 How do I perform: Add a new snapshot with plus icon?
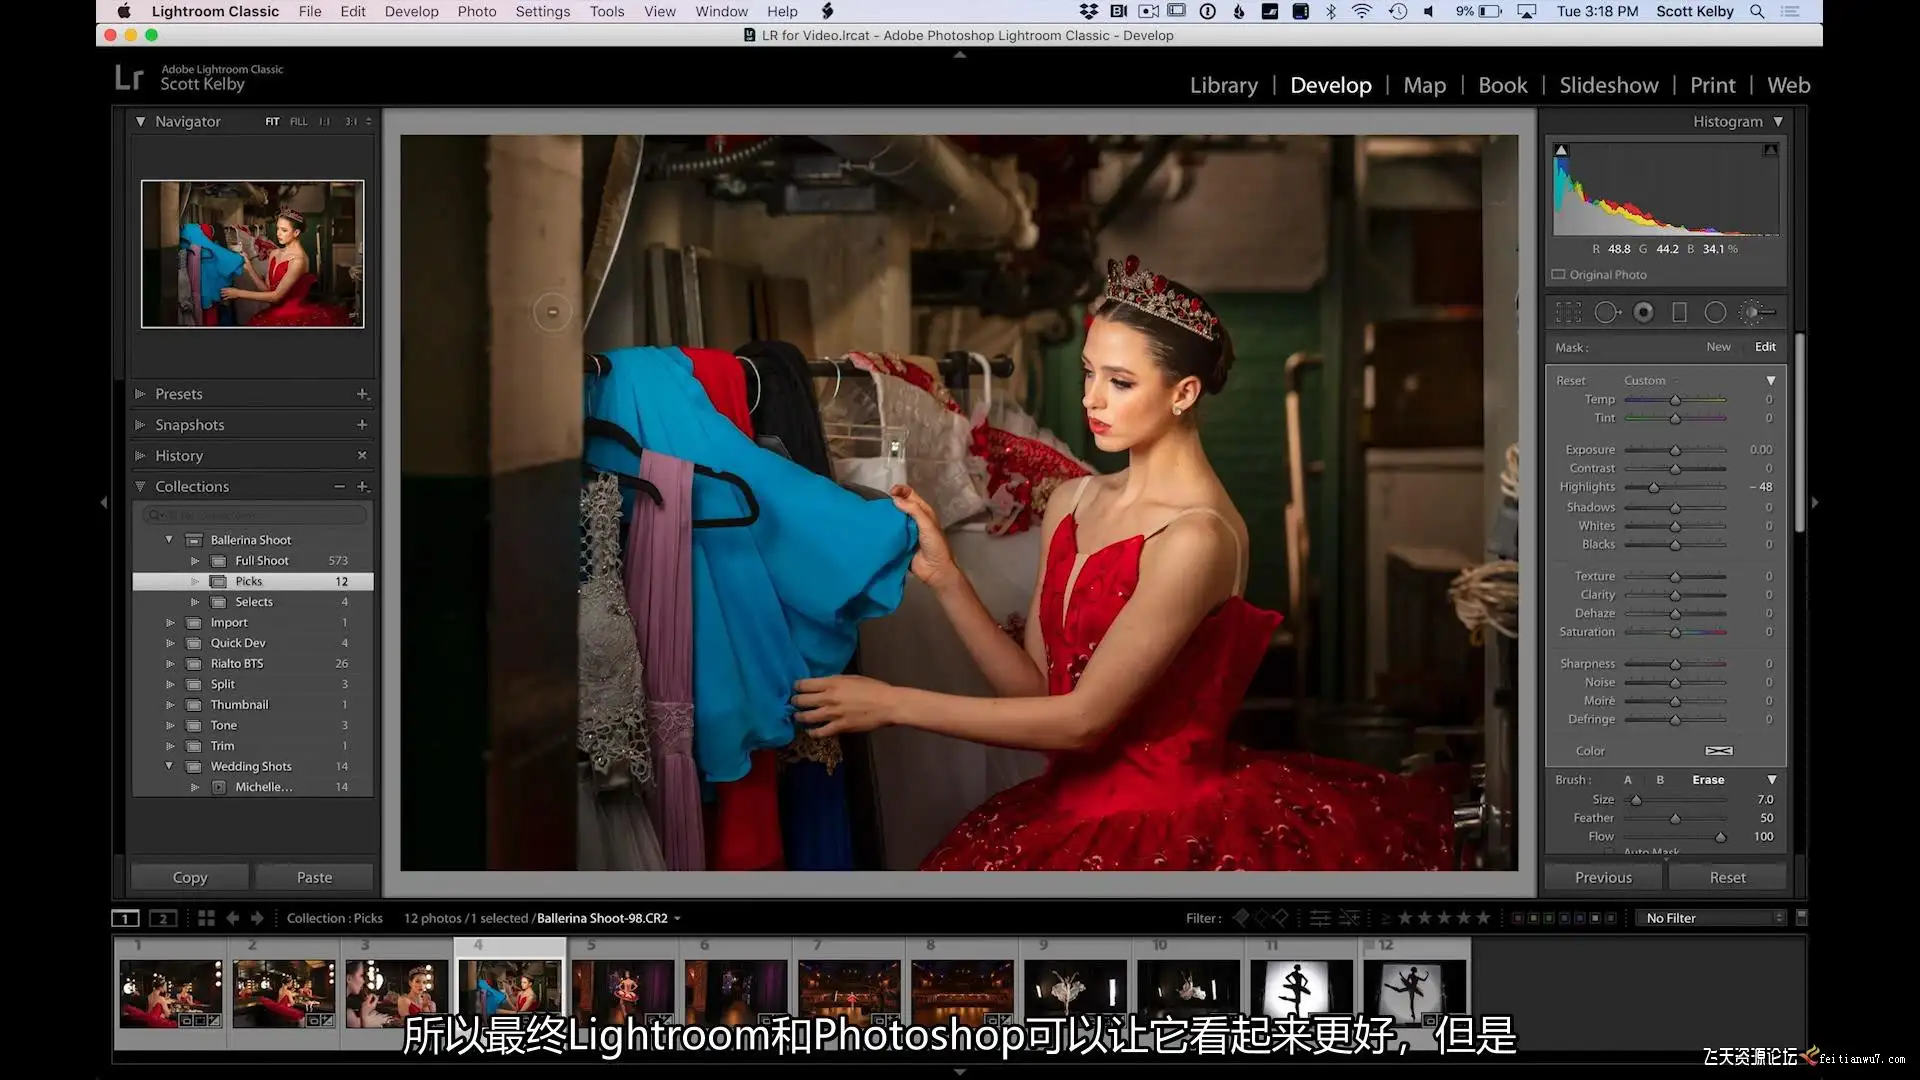362,425
